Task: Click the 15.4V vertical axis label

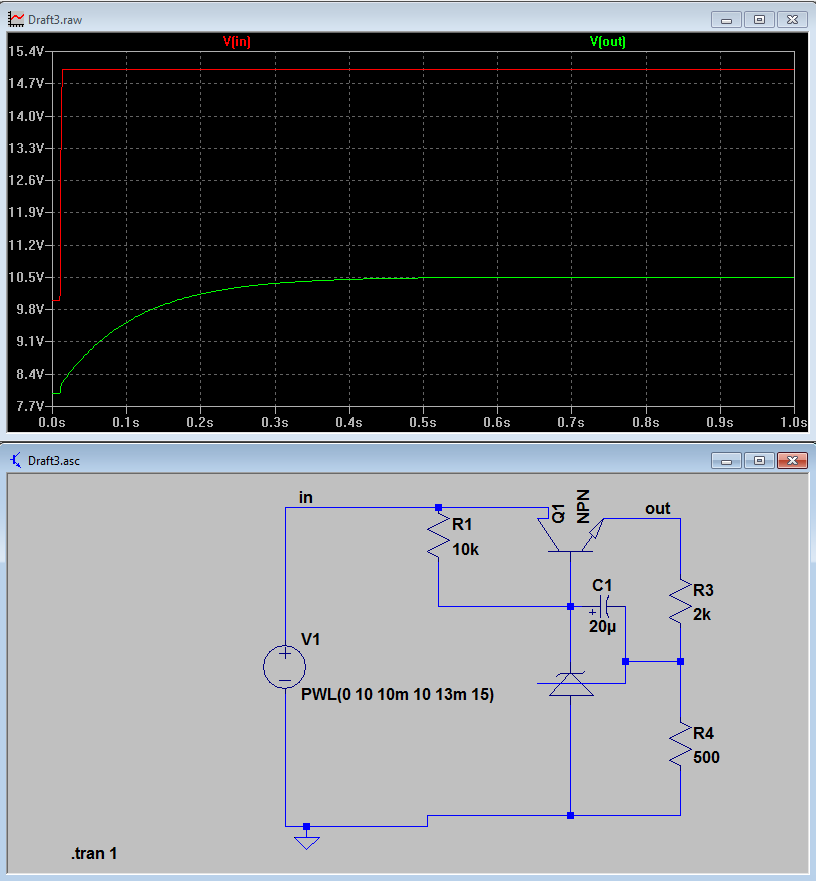Action: [26, 52]
